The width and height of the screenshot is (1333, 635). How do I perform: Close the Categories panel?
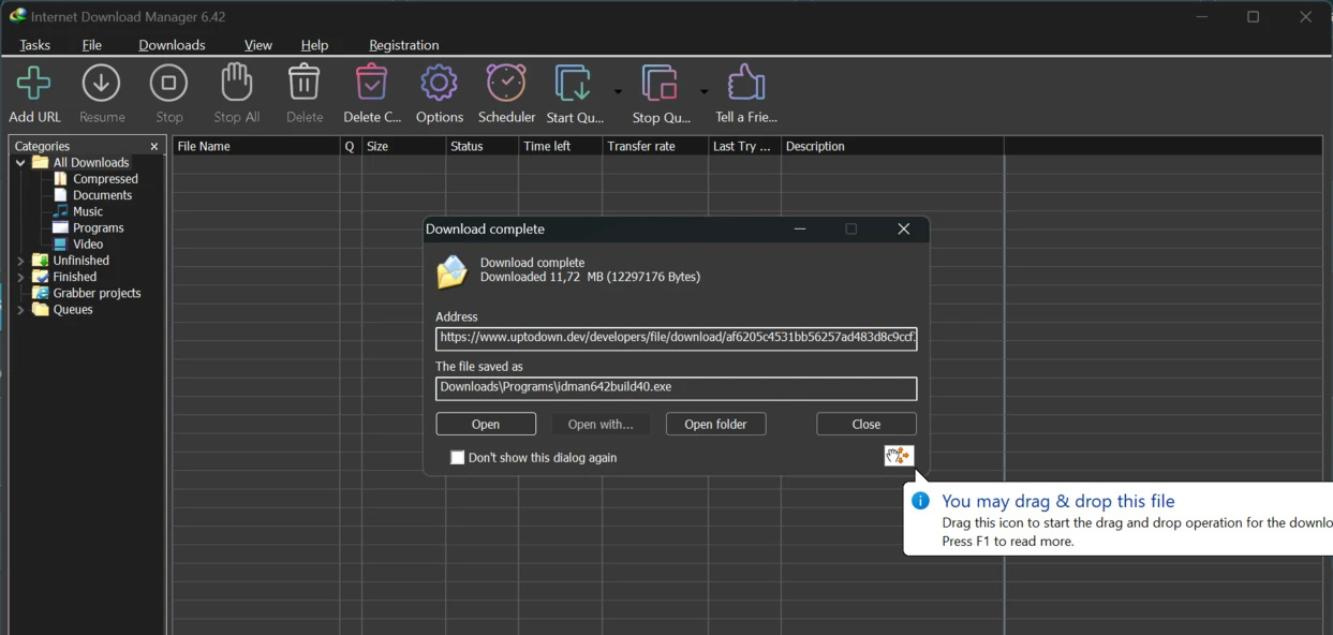pos(154,147)
